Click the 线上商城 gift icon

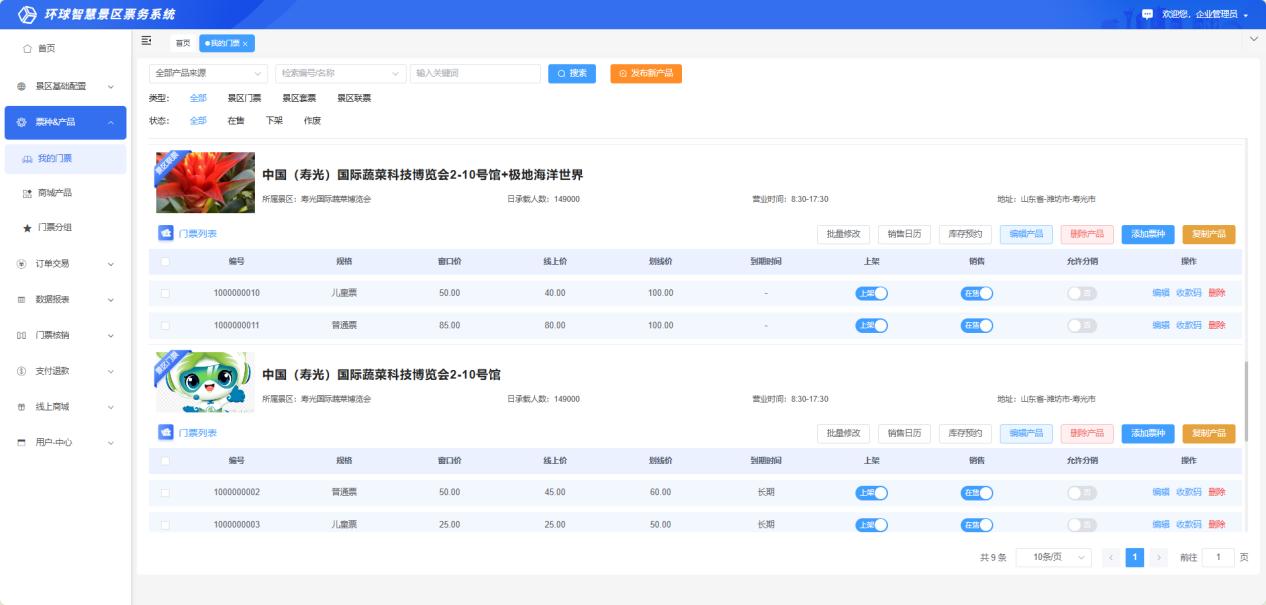[21, 406]
